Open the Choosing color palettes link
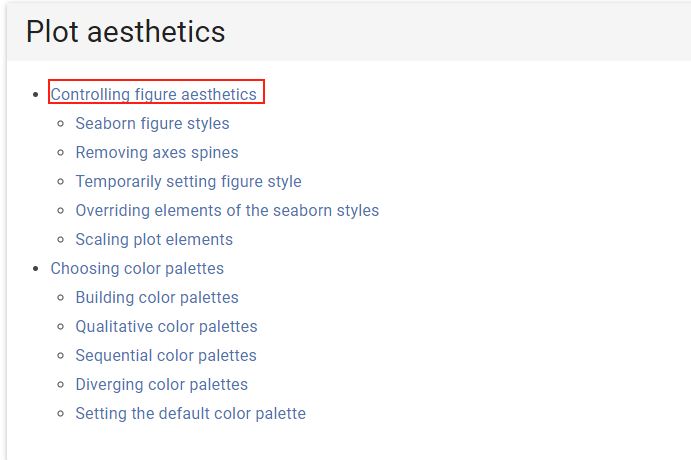The image size is (691, 460). click(x=137, y=269)
